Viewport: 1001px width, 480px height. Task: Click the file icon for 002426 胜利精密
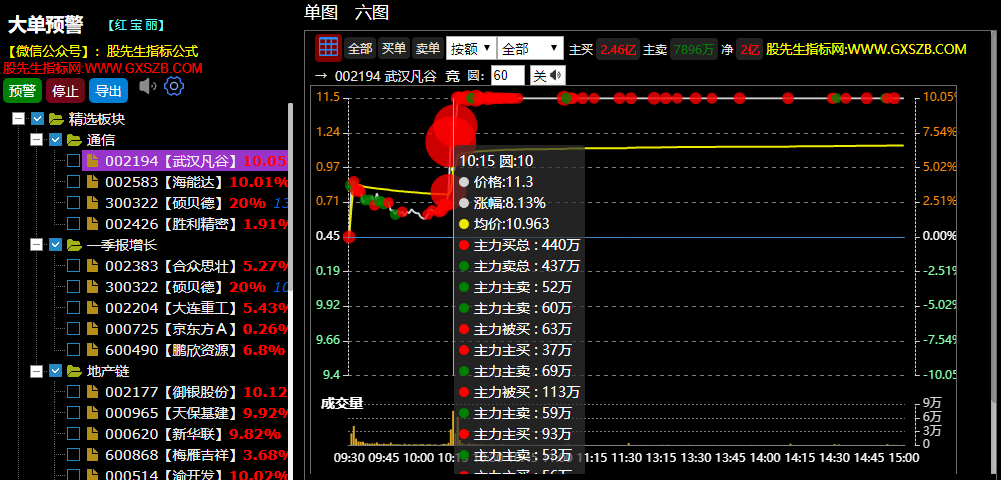(x=93, y=223)
